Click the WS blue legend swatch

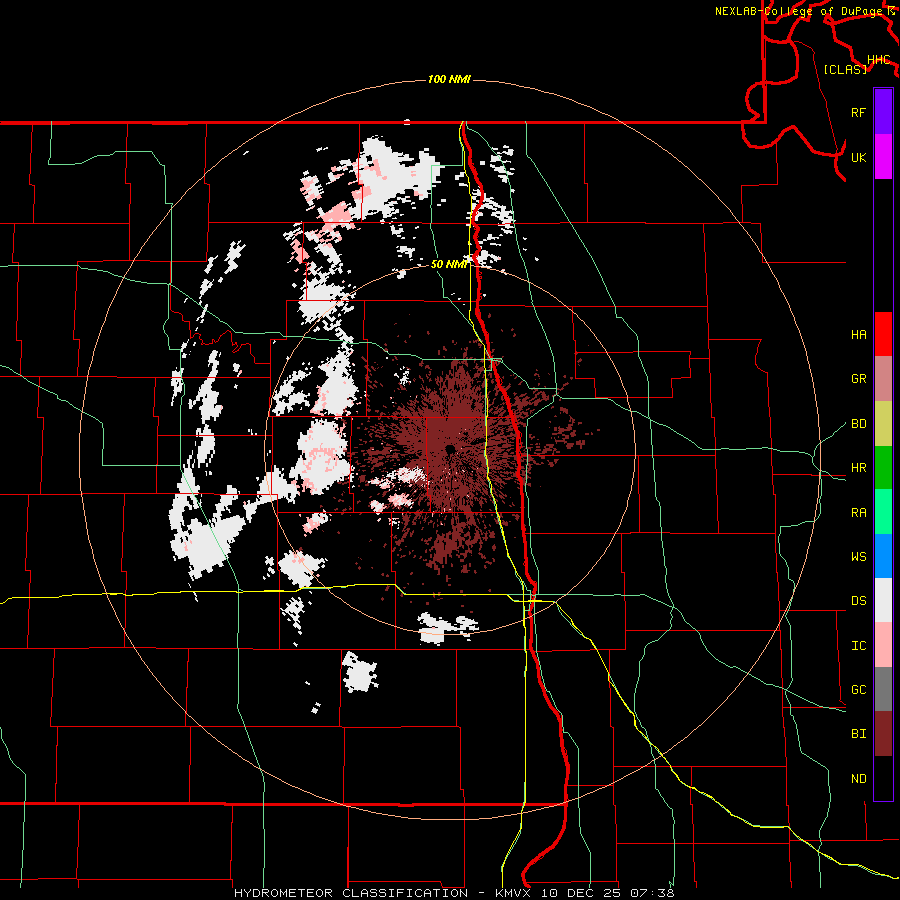click(883, 556)
